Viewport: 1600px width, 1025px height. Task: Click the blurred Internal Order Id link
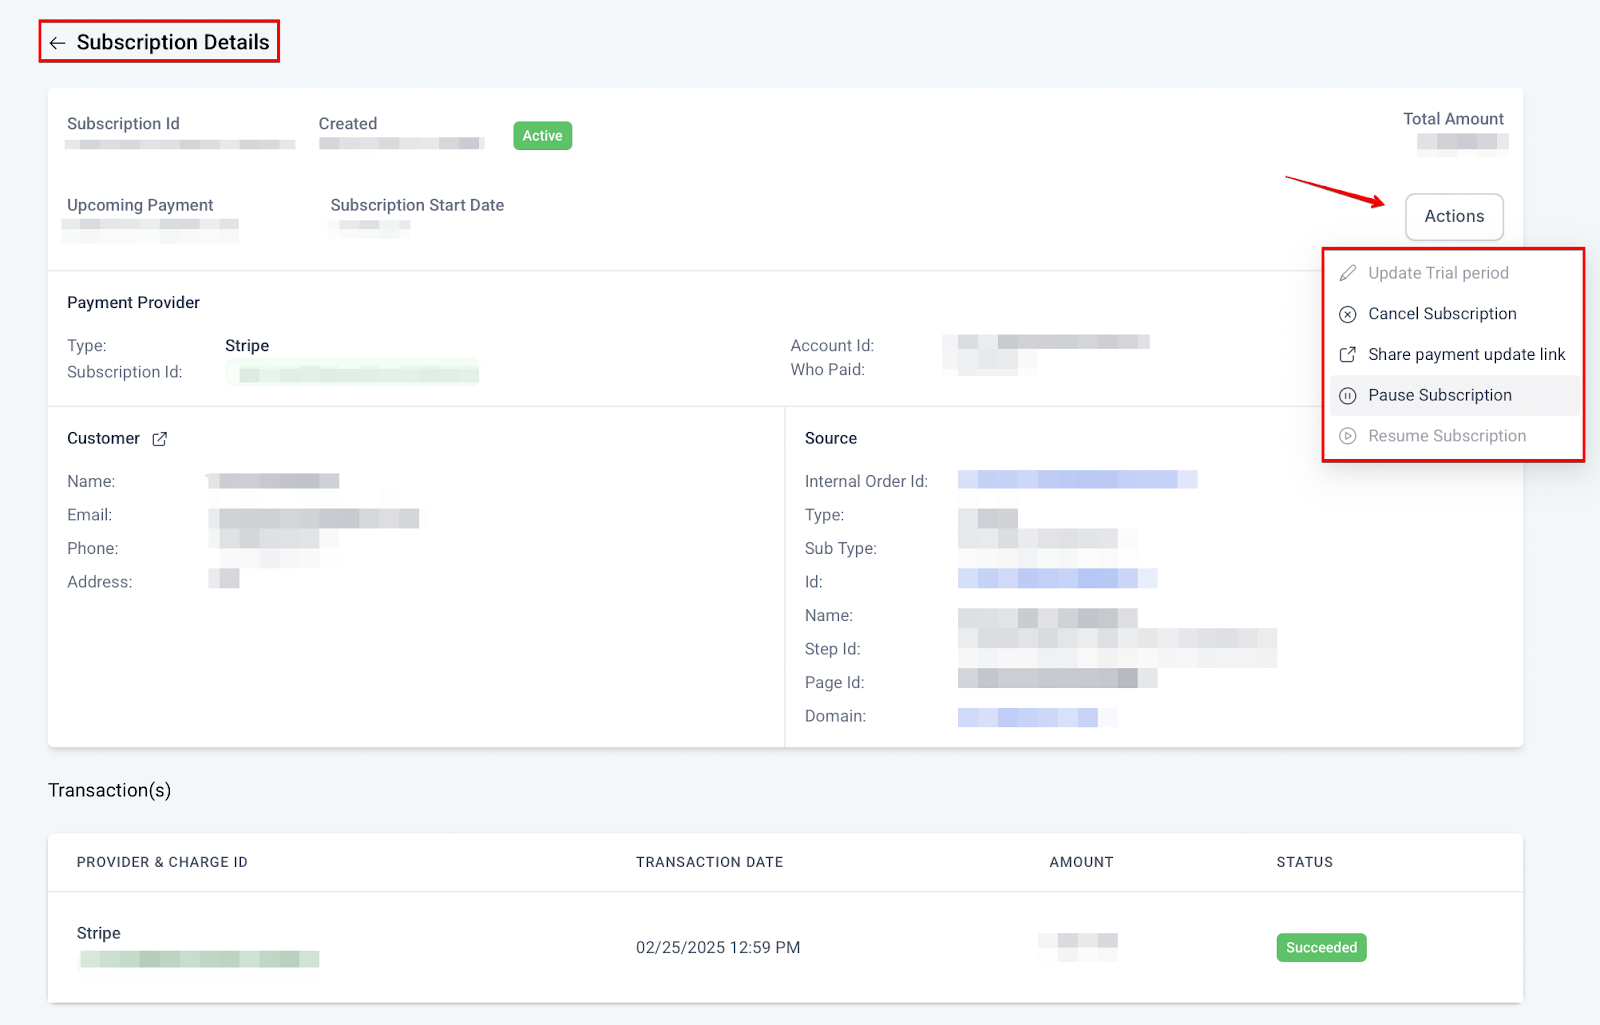point(1076,480)
